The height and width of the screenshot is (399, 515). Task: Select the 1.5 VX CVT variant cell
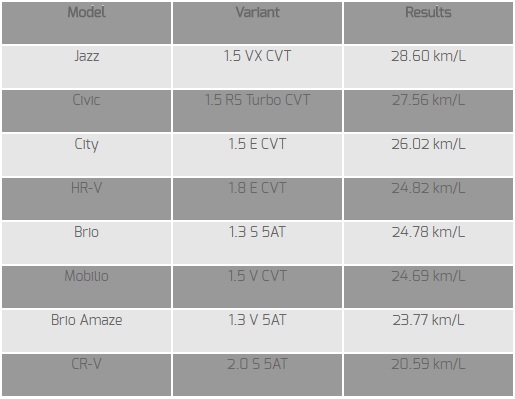(x=257, y=67)
